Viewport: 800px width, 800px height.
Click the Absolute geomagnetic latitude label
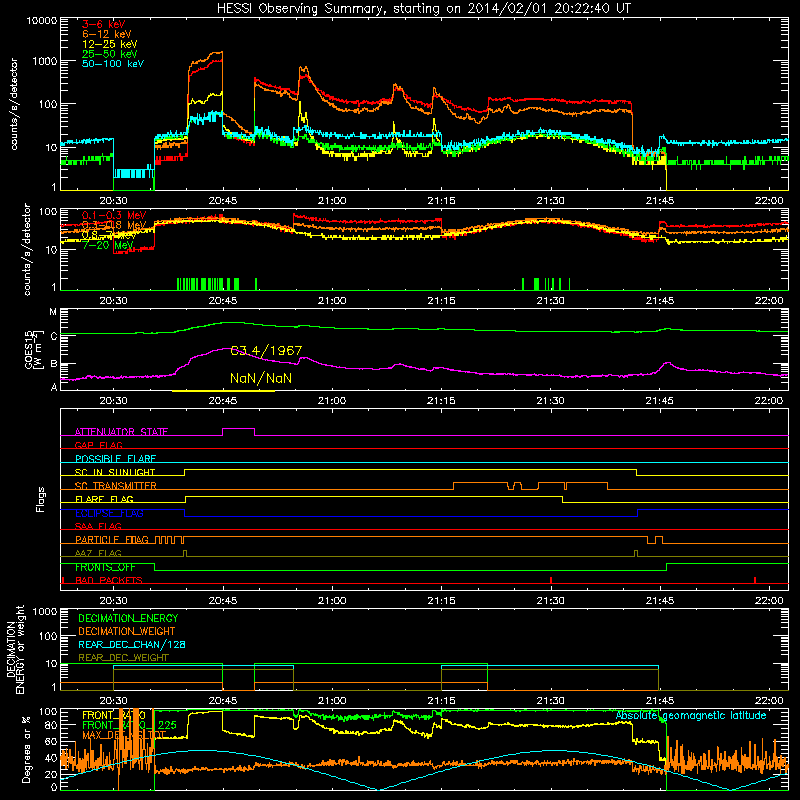coord(691,715)
